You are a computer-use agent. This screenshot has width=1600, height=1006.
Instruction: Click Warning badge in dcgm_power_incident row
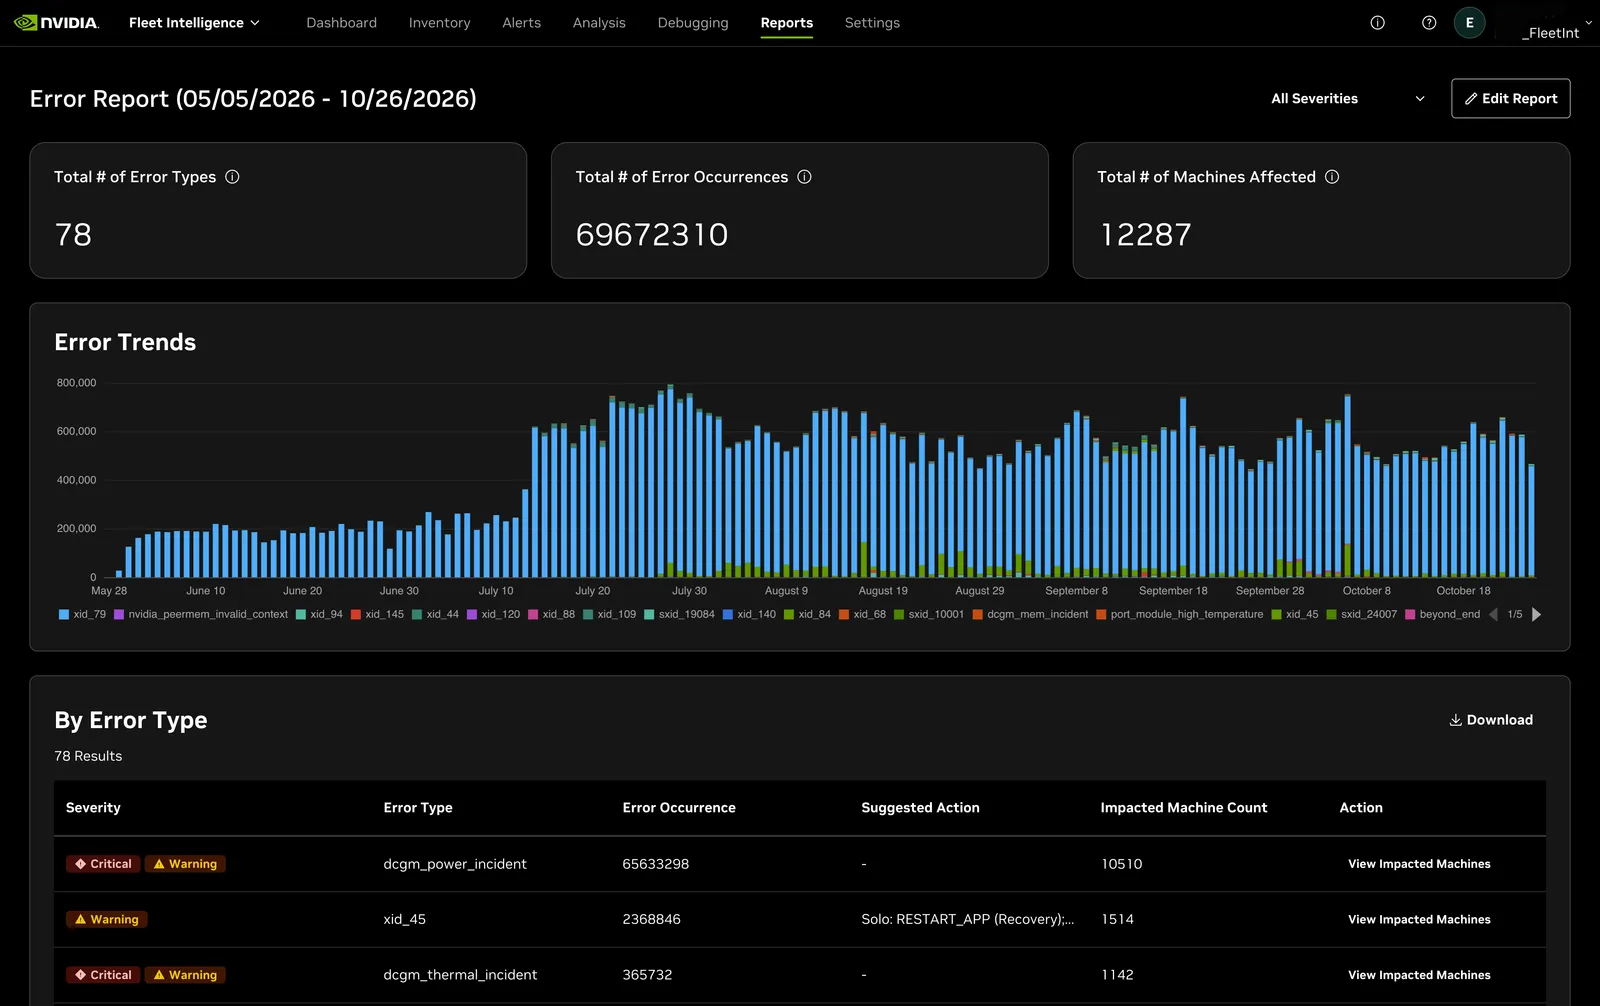185,864
